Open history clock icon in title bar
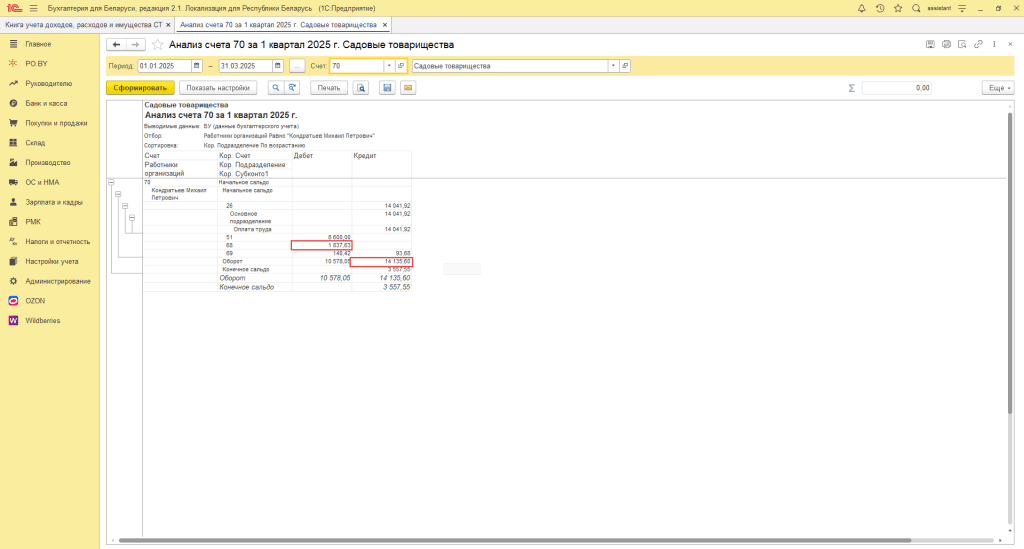Screen dimensions: 1024x549 point(880,8)
